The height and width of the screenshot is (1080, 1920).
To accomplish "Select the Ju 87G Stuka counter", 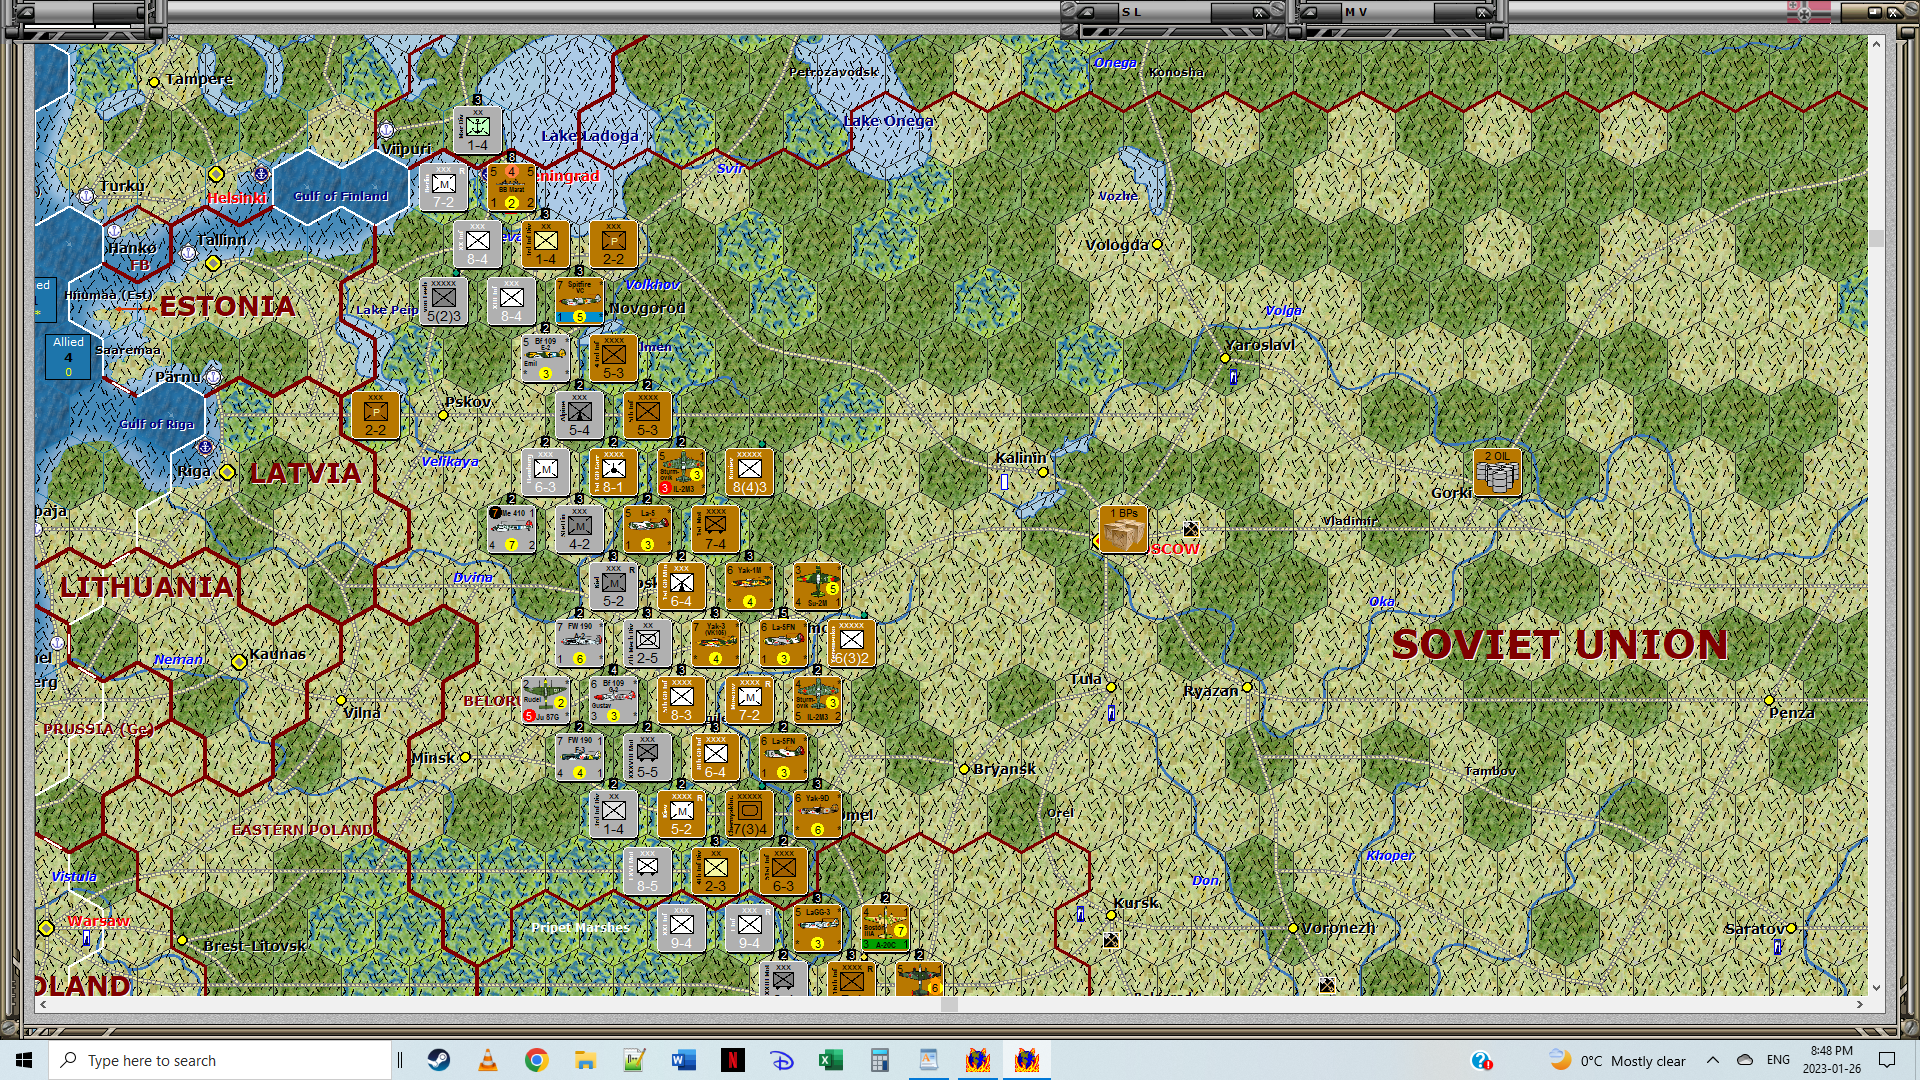I will (x=545, y=700).
